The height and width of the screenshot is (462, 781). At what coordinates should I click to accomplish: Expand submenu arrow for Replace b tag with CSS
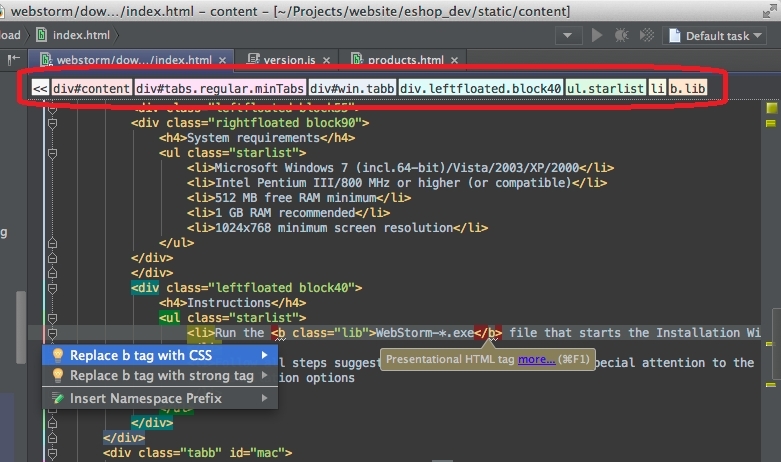click(x=265, y=355)
